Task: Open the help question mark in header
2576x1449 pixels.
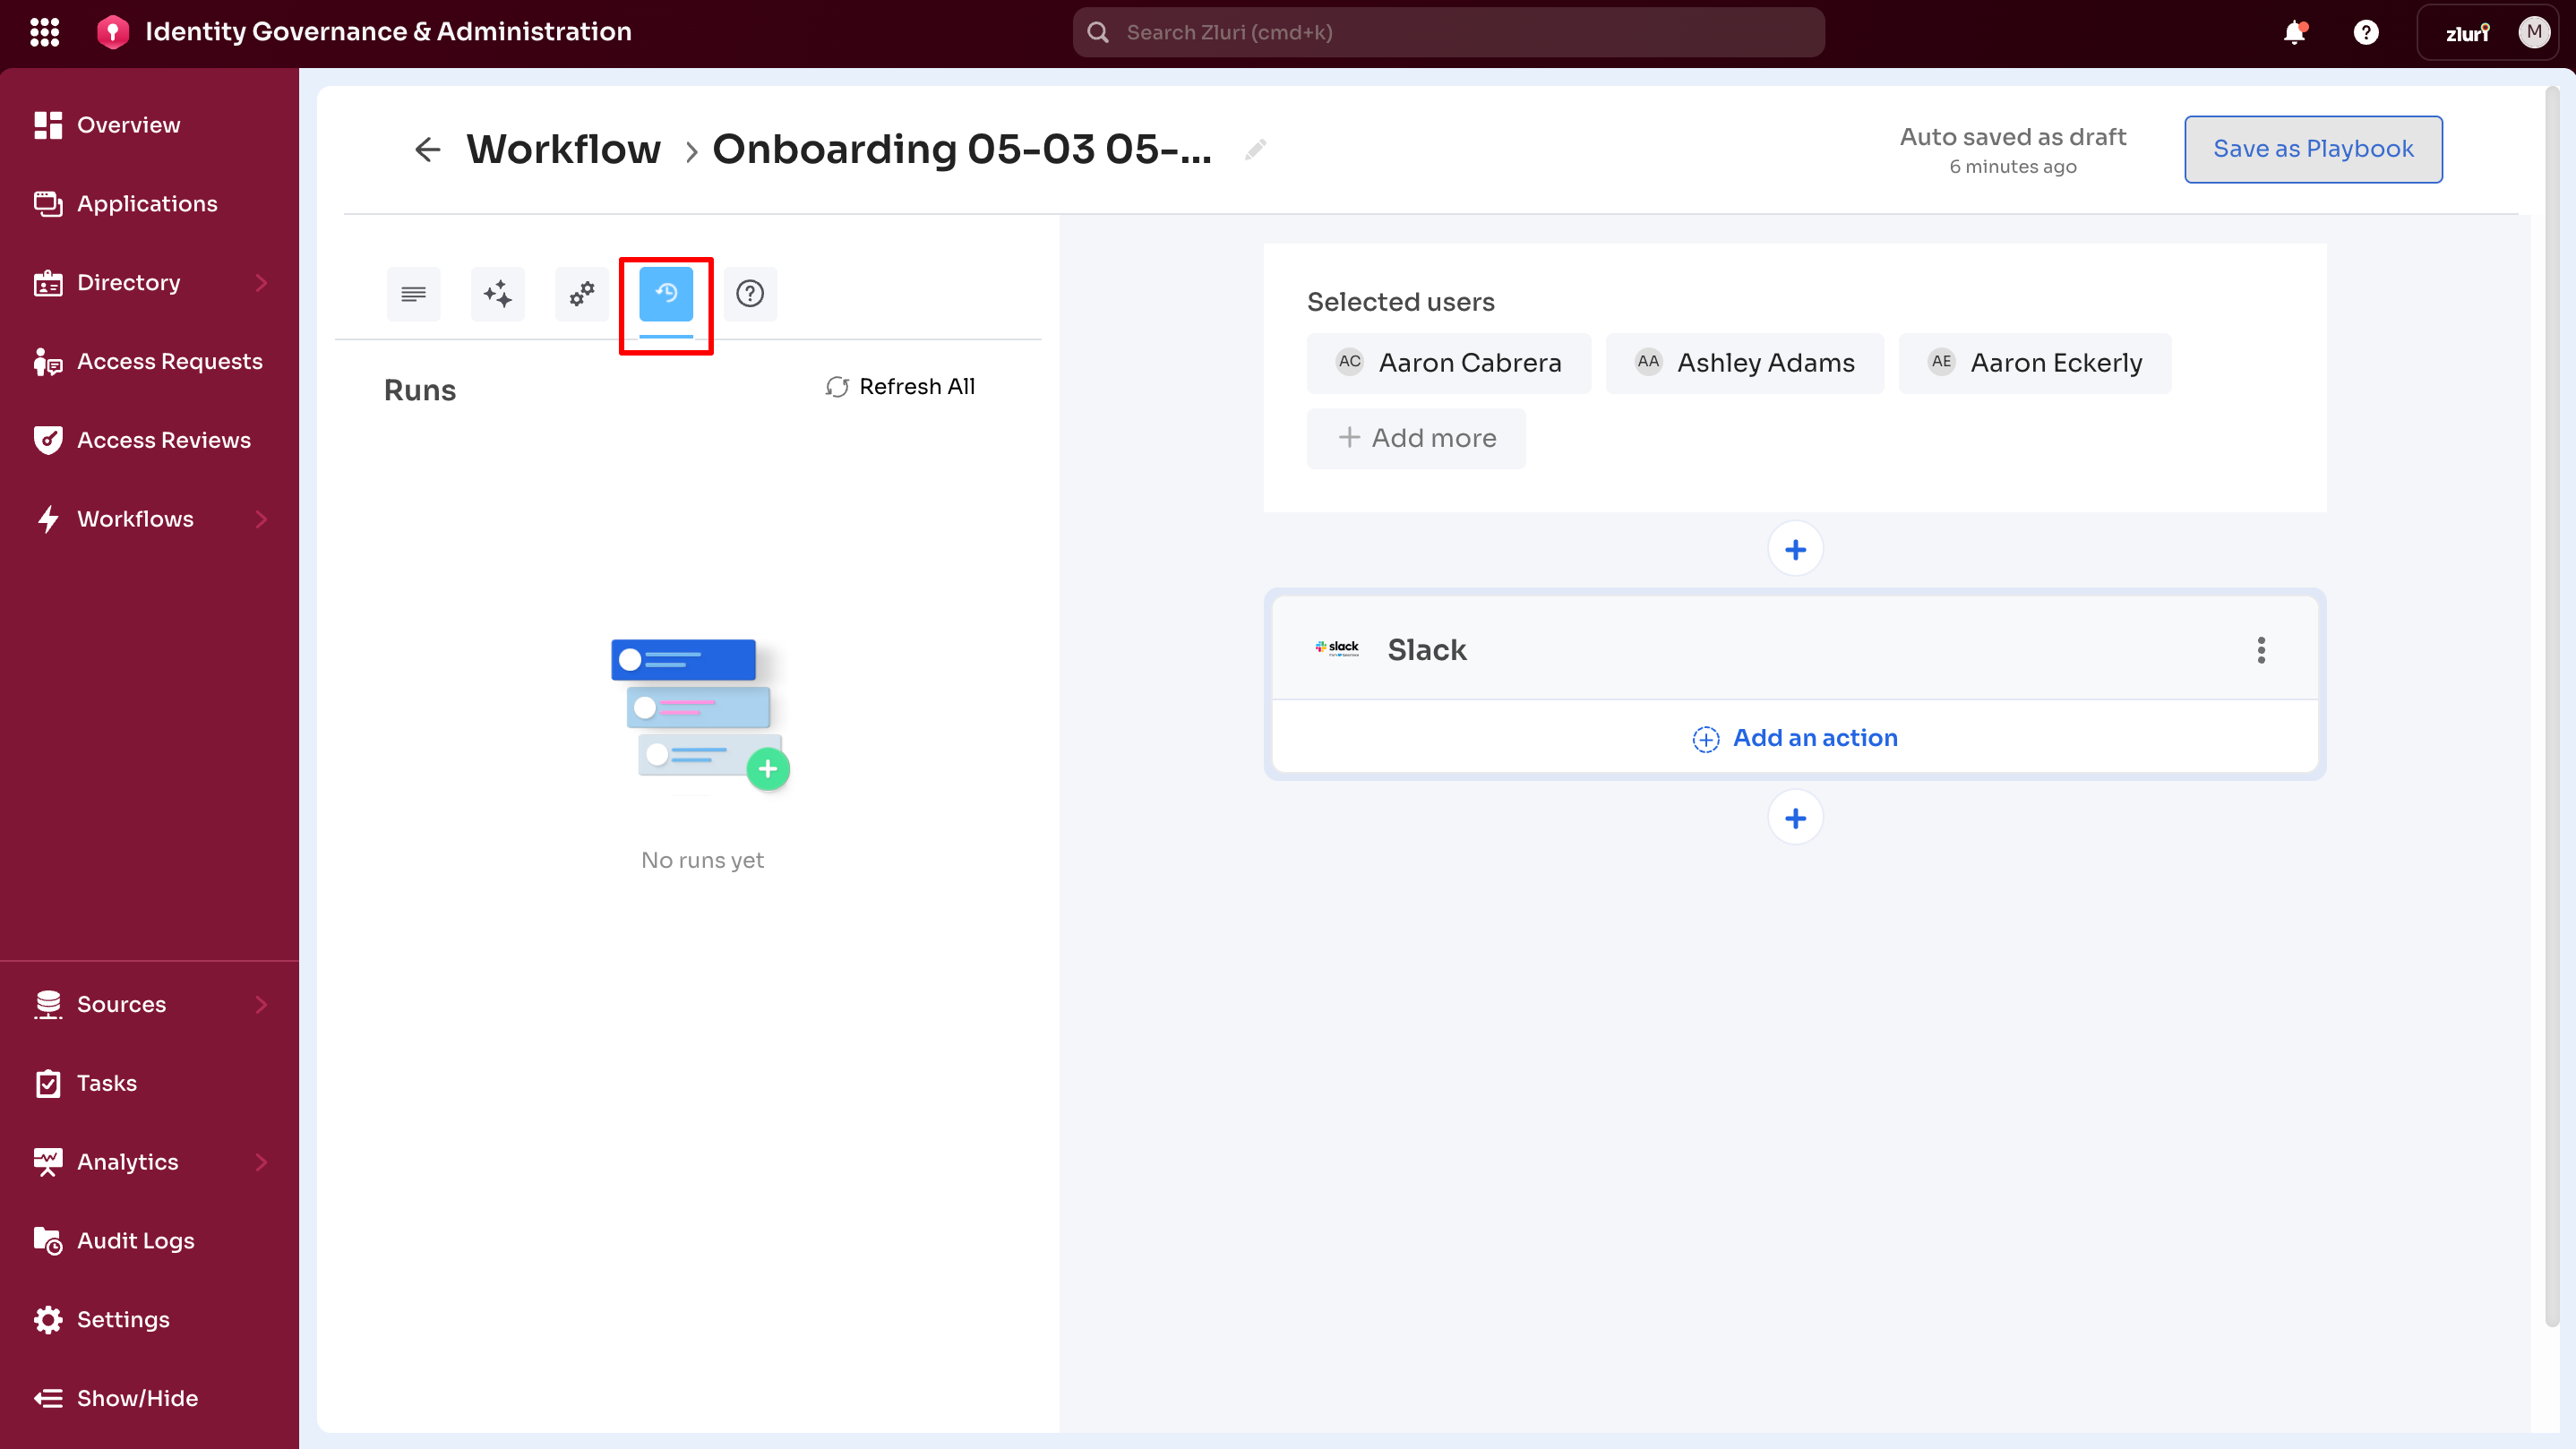Action: (2365, 32)
